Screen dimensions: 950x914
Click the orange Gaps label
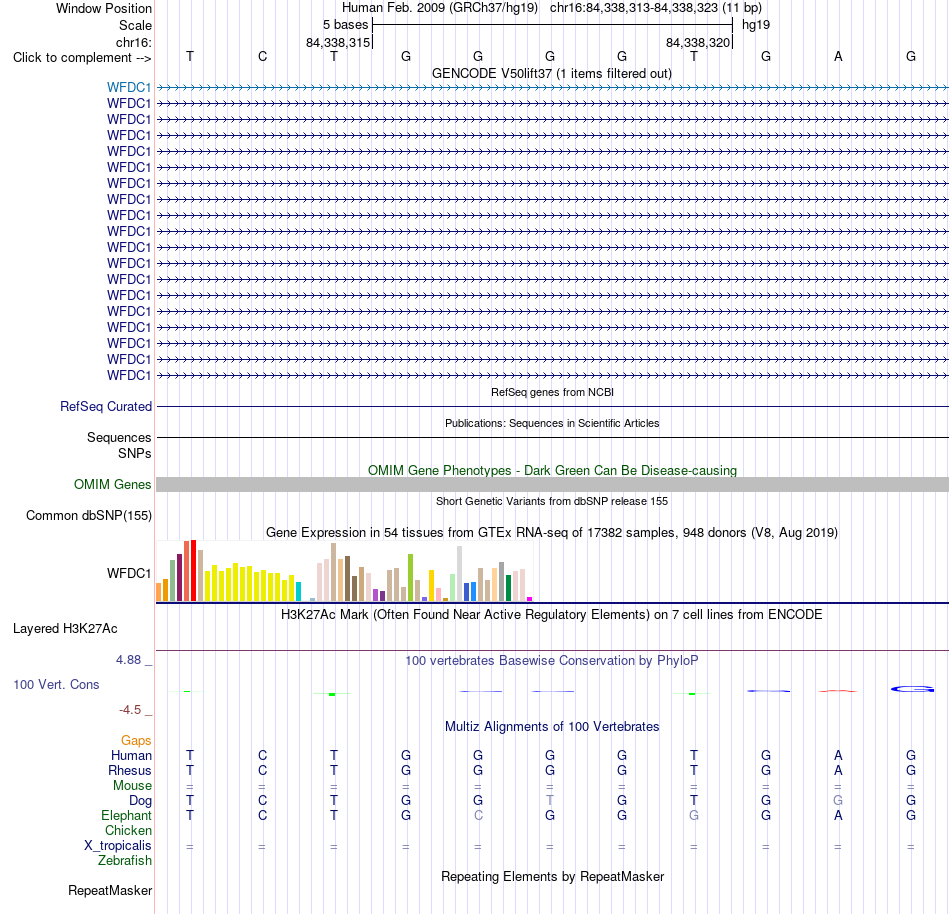pyautogui.click(x=136, y=740)
